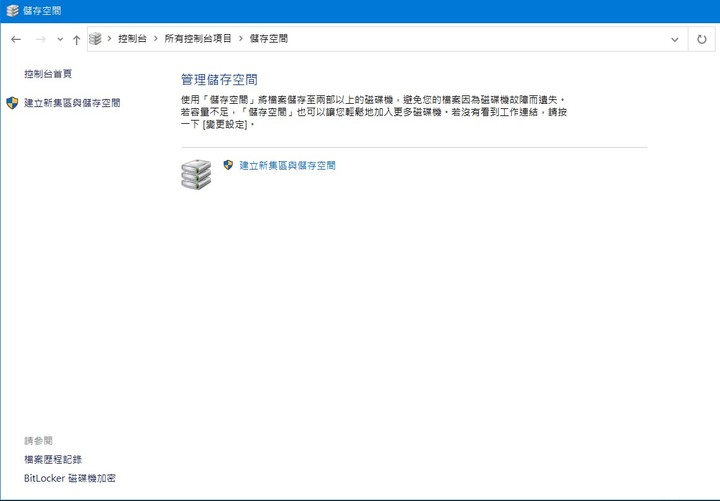The height and width of the screenshot is (501, 720).
Task: Open 控制台首頁 in the sidebar
Action: point(48,73)
